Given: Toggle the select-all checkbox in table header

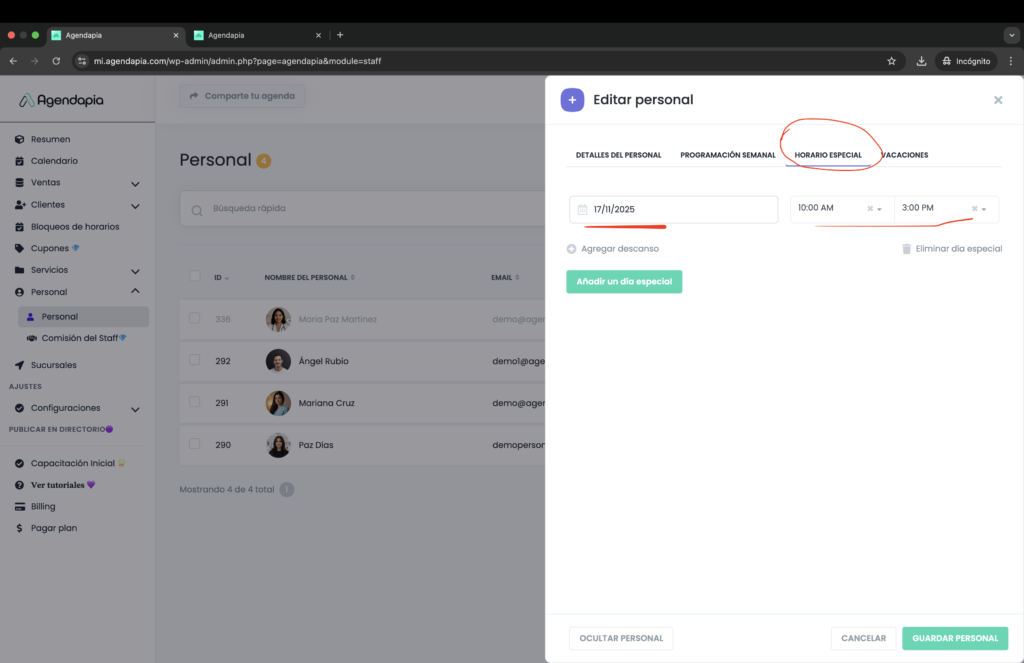Looking at the screenshot, I should pyautogui.click(x=195, y=277).
